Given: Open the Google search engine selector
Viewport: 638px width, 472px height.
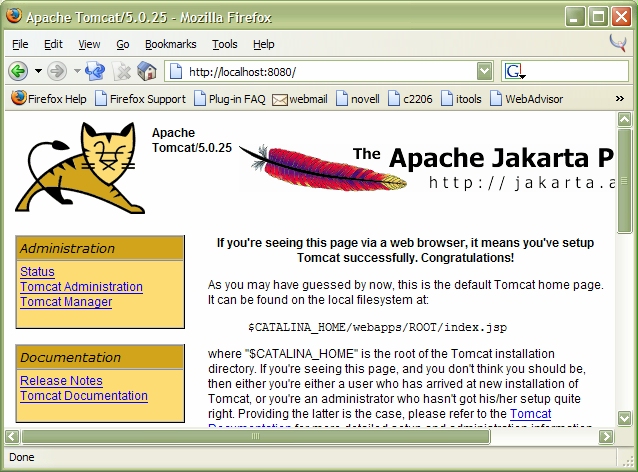Looking at the screenshot, I should coord(515,72).
